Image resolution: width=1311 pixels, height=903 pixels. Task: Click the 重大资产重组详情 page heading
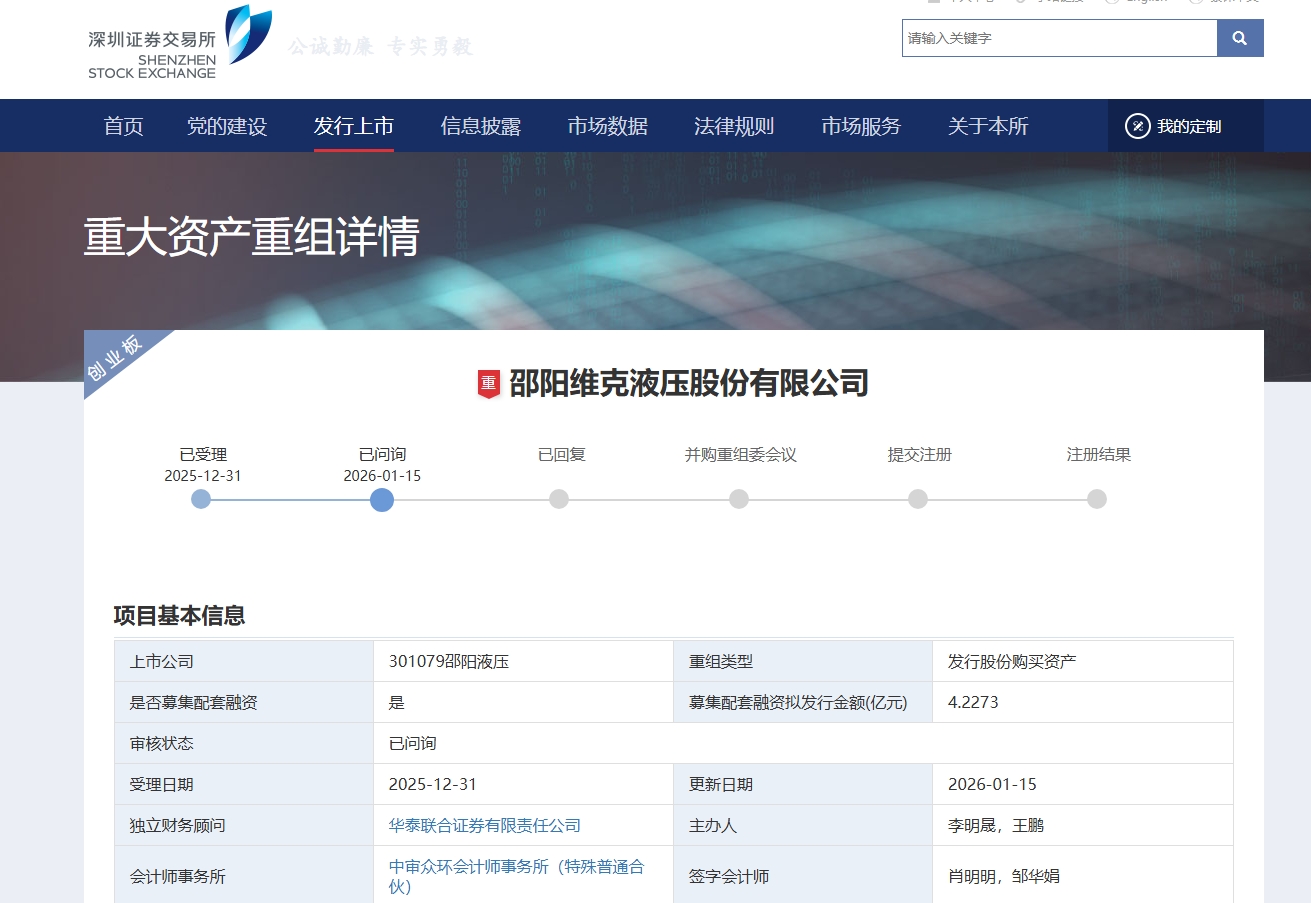tap(252, 238)
